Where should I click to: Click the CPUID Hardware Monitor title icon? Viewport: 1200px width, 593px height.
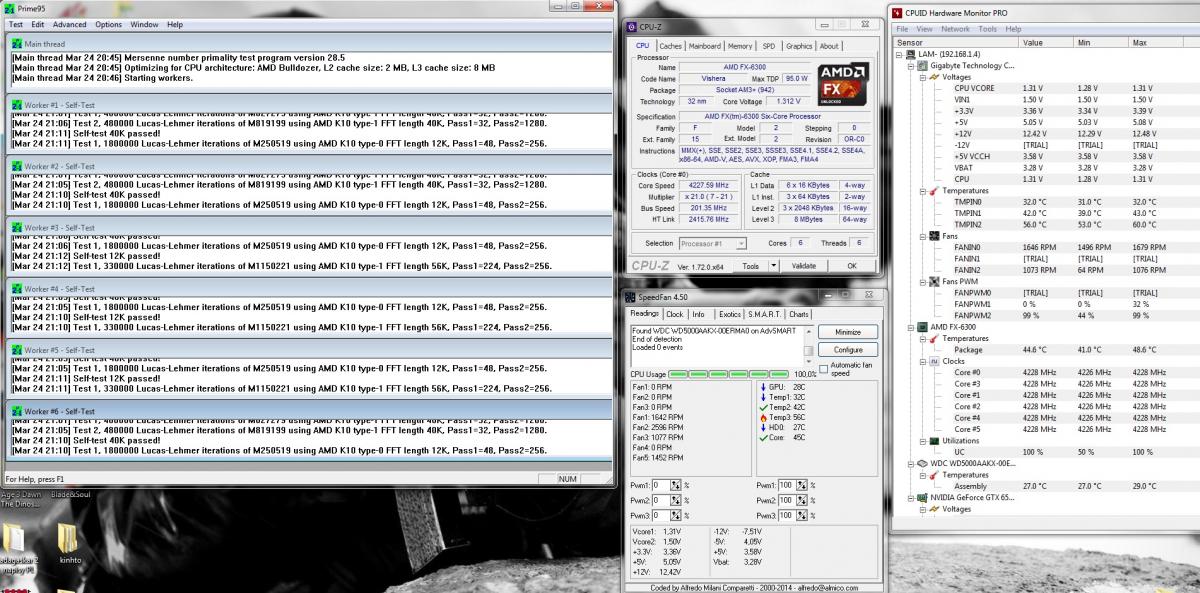[899, 13]
